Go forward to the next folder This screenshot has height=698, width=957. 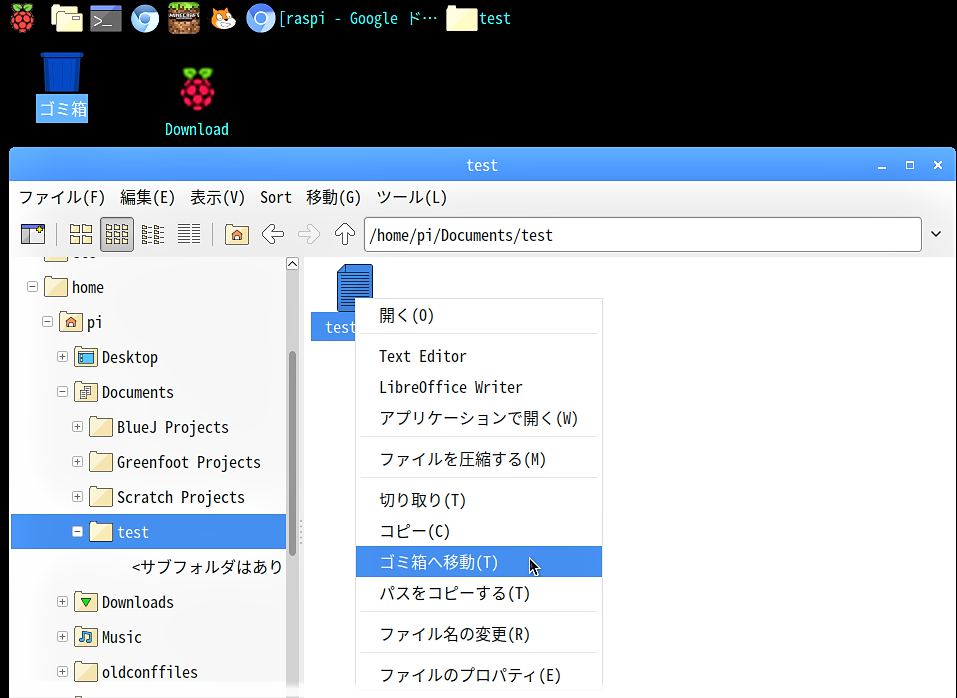(309, 234)
